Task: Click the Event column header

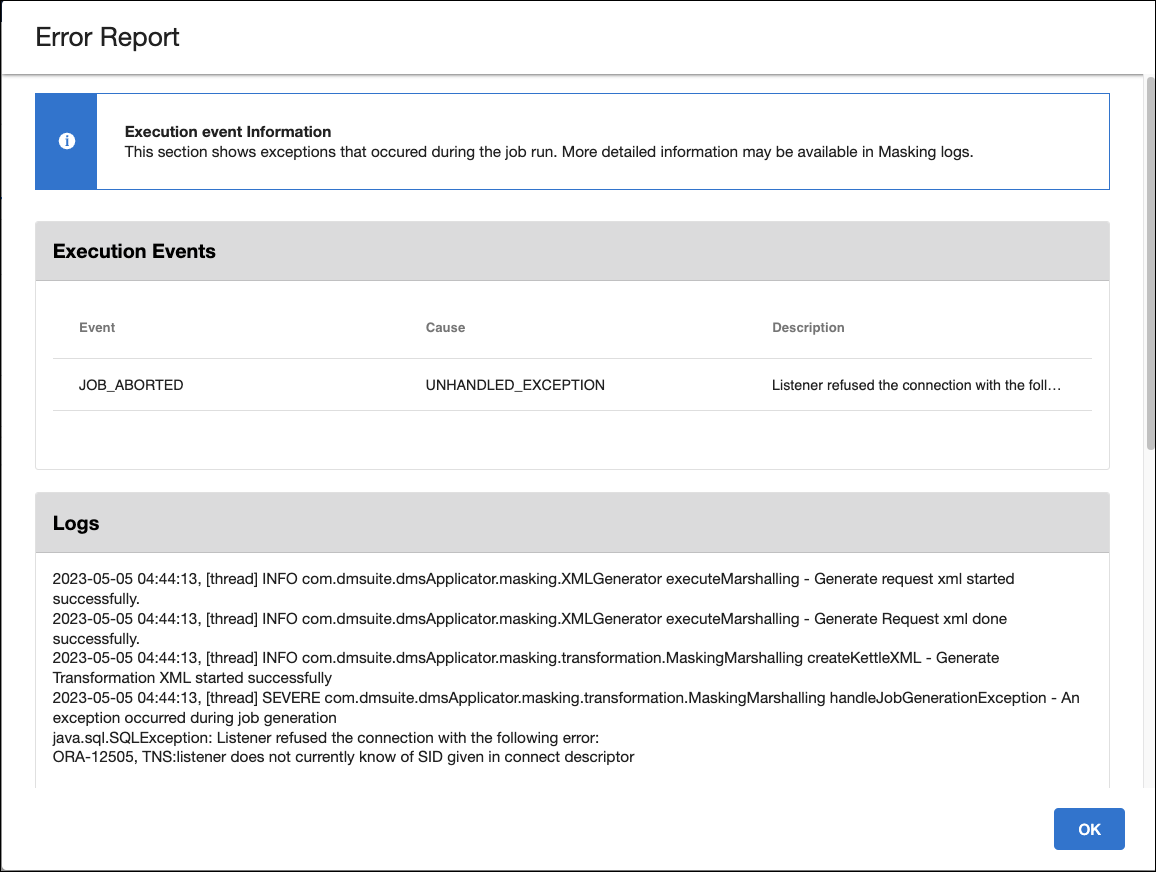Action: (97, 328)
